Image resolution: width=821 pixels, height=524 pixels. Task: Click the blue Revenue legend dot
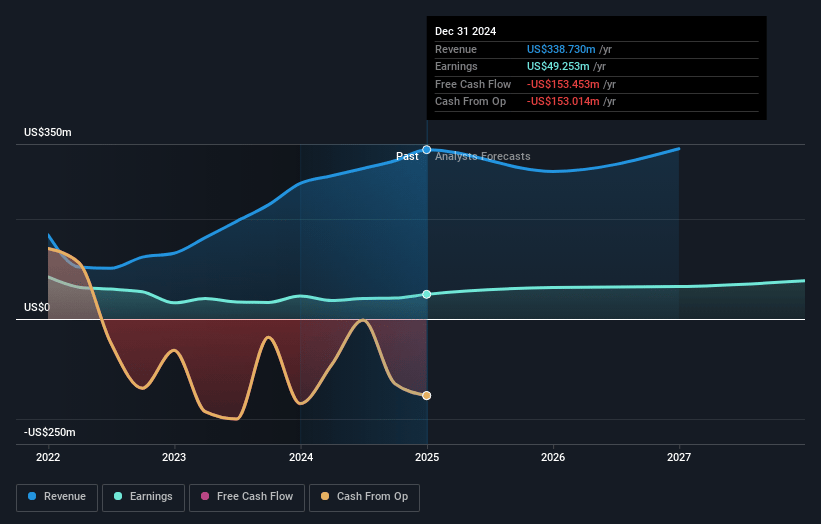point(32,496)
